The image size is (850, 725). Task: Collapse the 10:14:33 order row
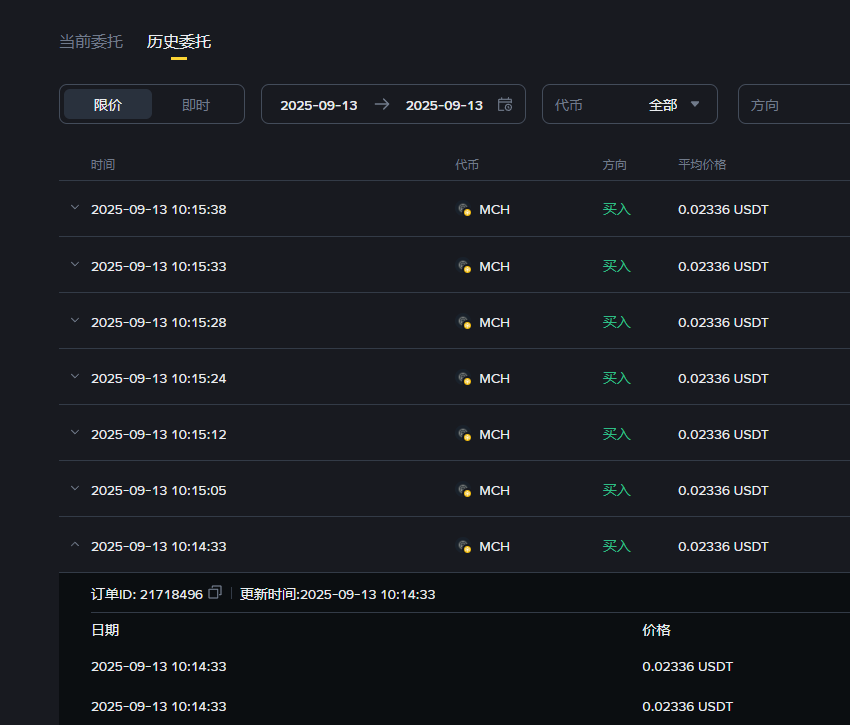[75, 544]
